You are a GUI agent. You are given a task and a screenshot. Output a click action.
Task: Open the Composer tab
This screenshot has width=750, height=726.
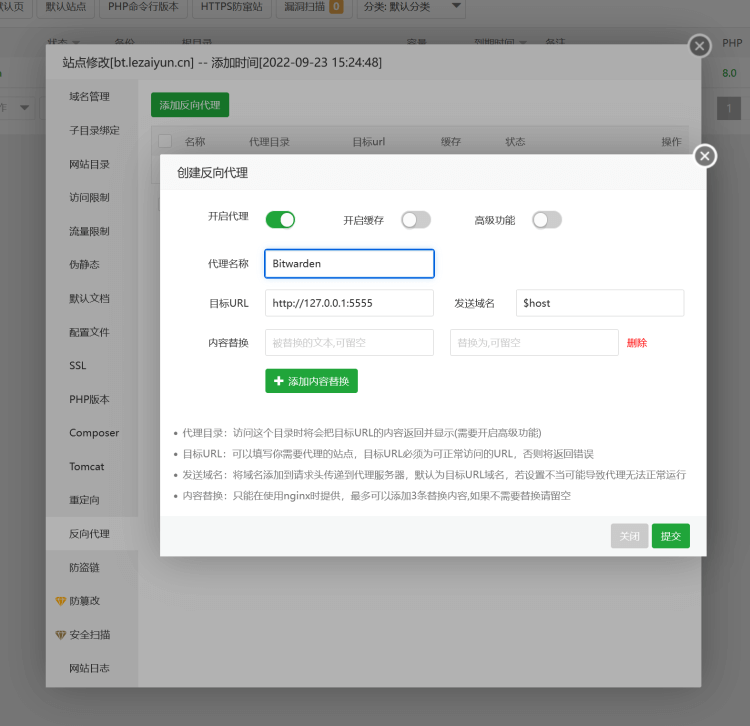coord(94,433)
